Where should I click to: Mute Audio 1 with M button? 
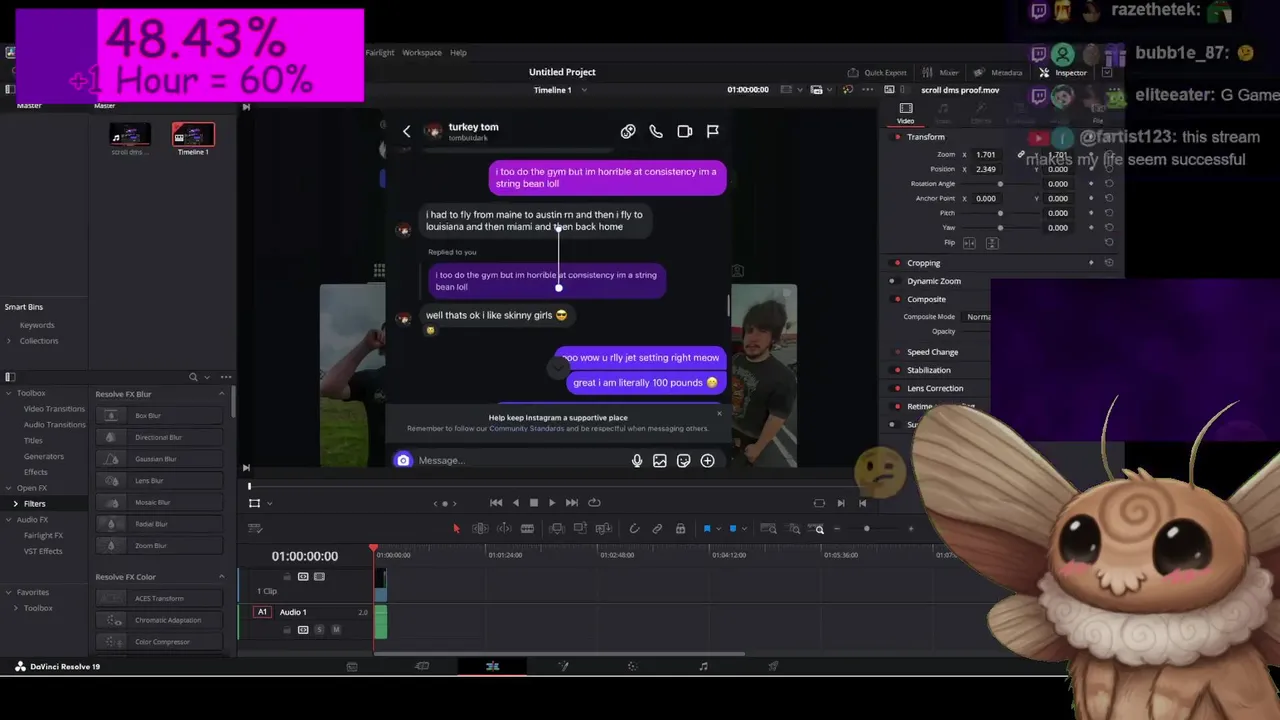point(335,629)
